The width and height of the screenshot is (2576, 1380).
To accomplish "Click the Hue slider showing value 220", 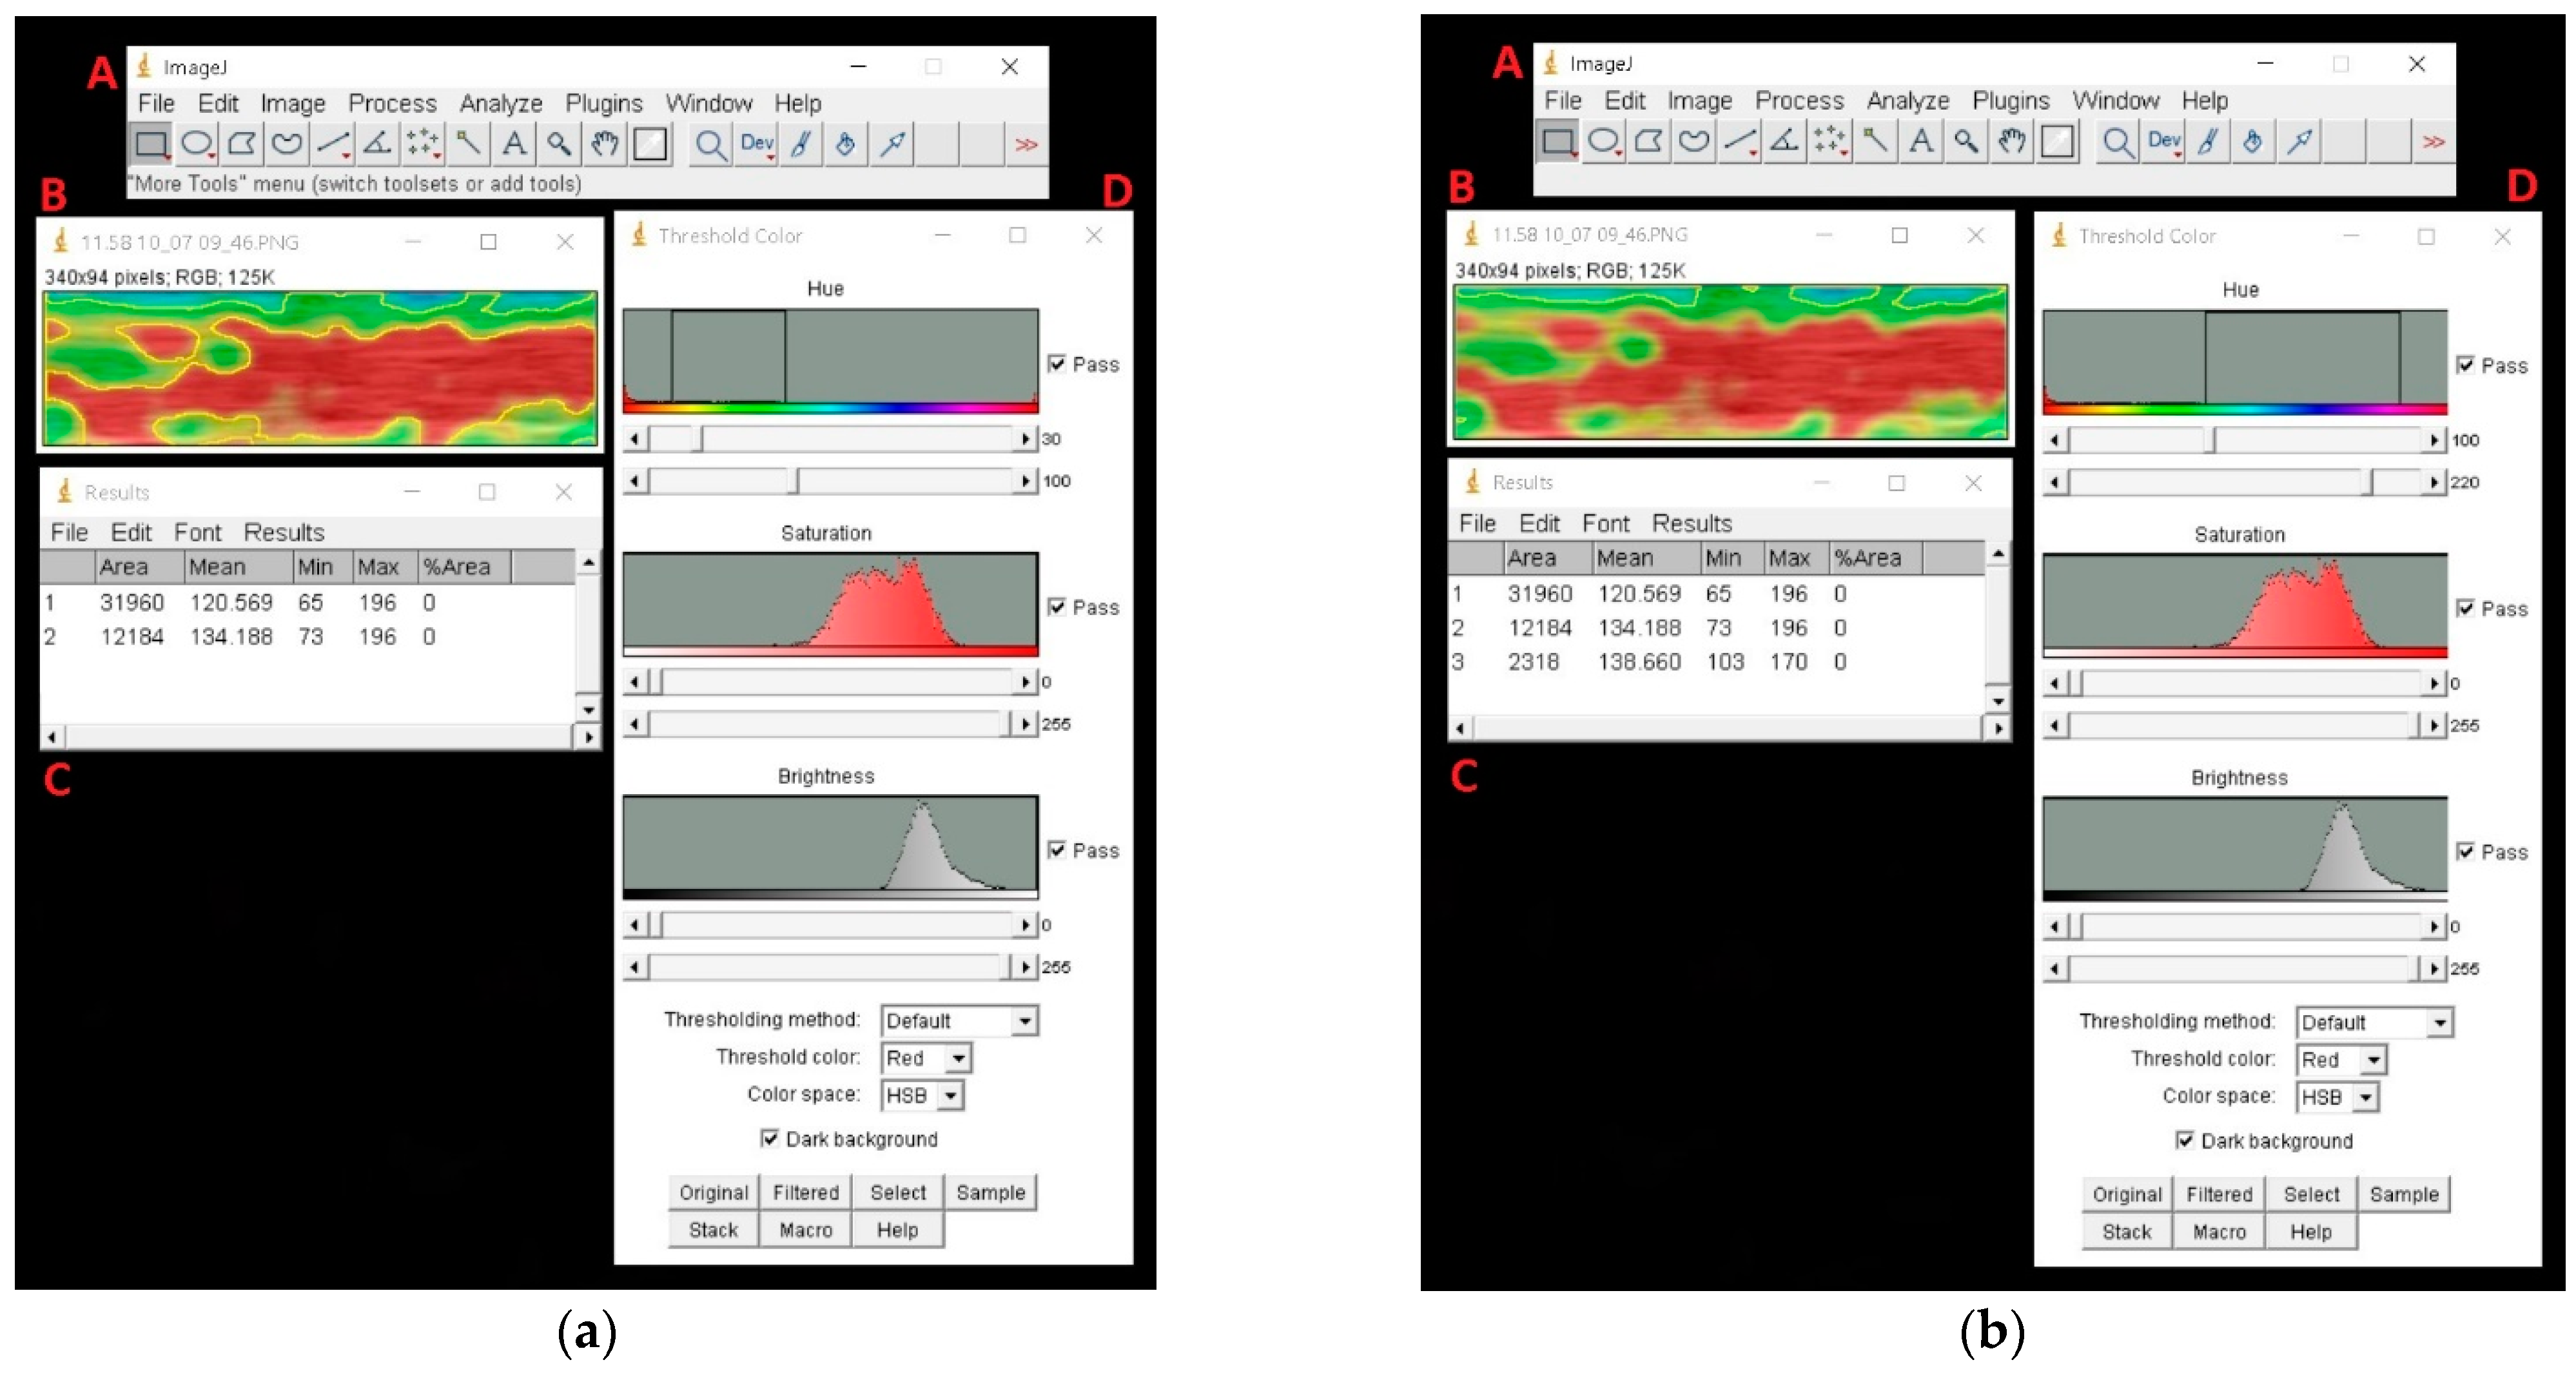I will [x=2367, y=483].
